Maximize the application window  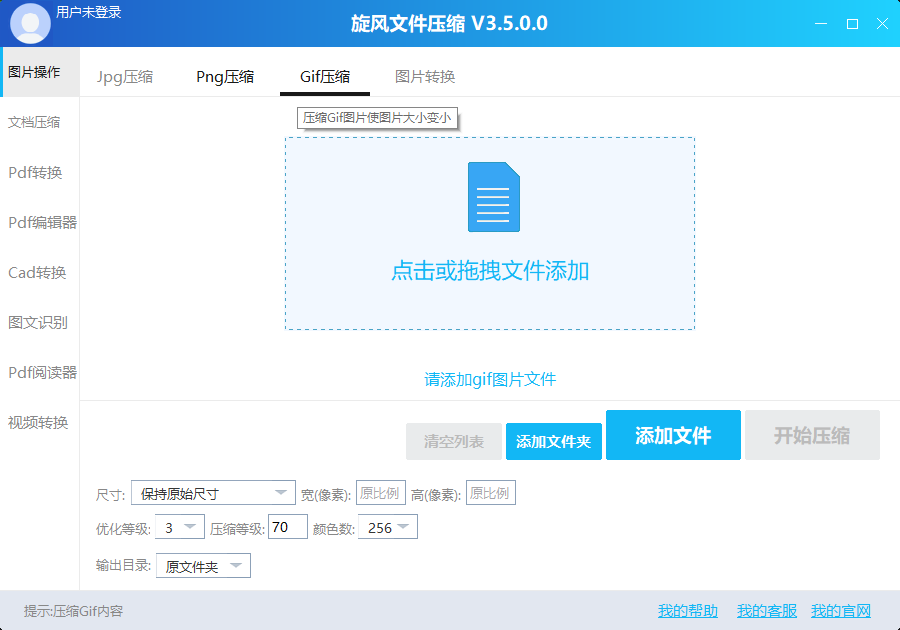pyautogui.click(x=852, y=24)
